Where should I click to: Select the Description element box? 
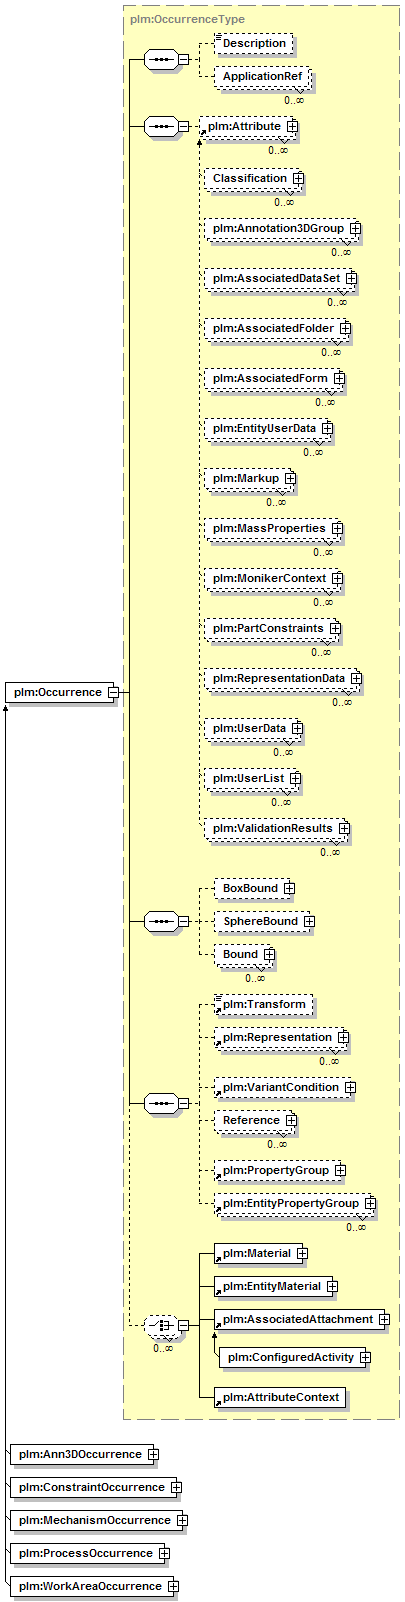pyautogui.click(x=253, y=44)
